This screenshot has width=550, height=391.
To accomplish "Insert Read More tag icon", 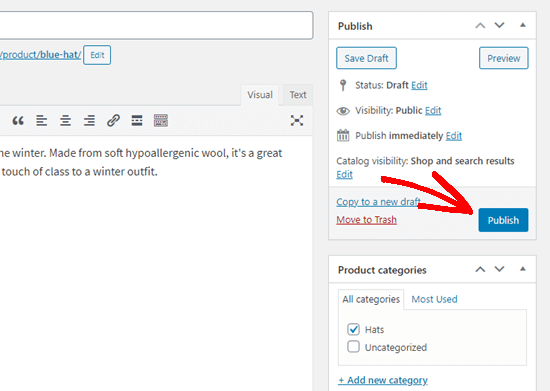I will tap(137, 121).
